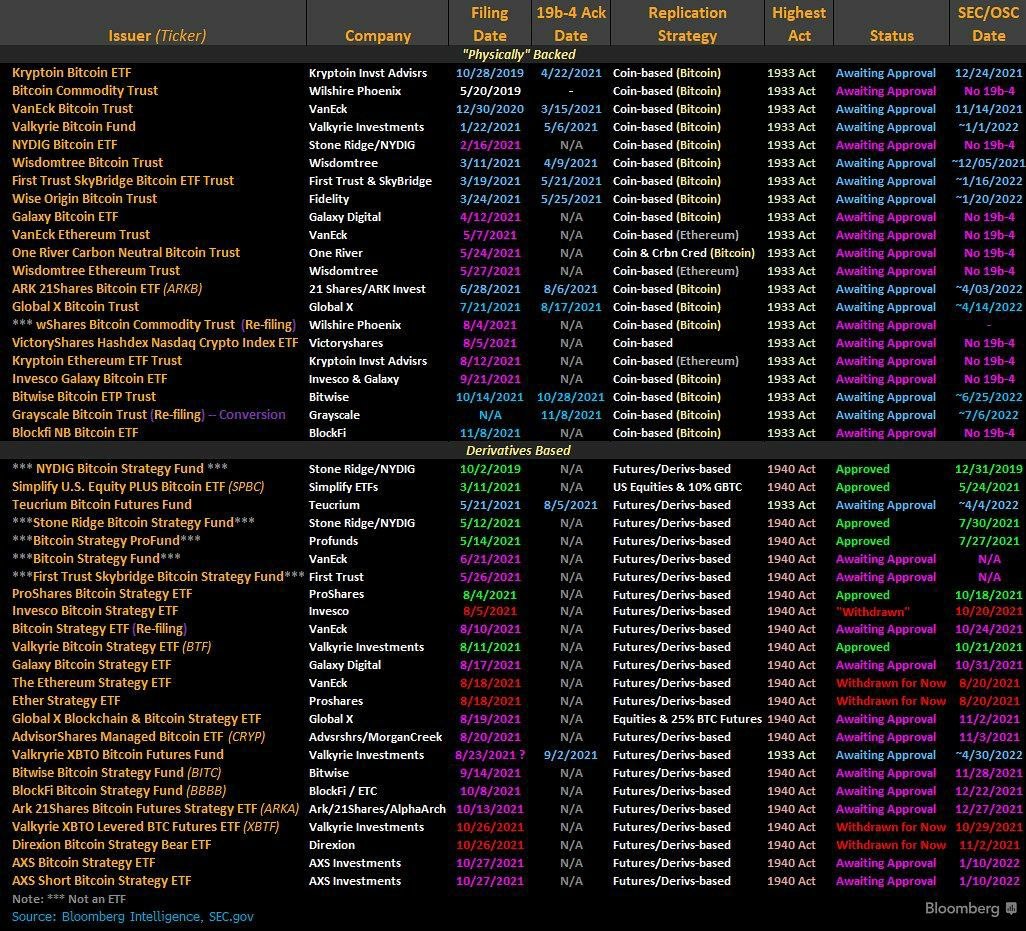Click Valkyrie Bitcoin Fund issuer name
Screen dimensions: 1026x931
pos(74,126)
